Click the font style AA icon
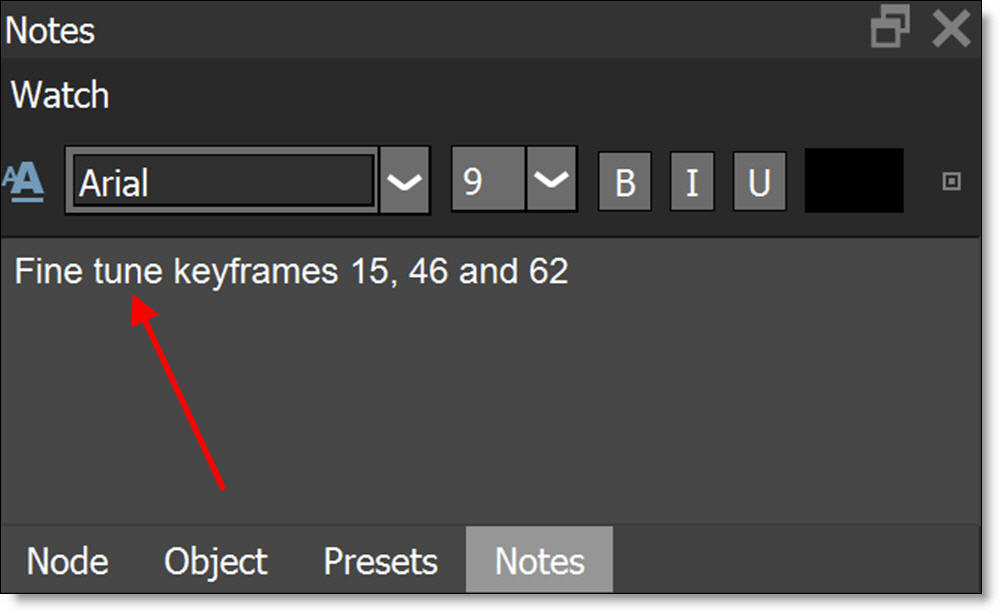The height and width of the screenshot is (612, 1000). click(x=24, y=182)
